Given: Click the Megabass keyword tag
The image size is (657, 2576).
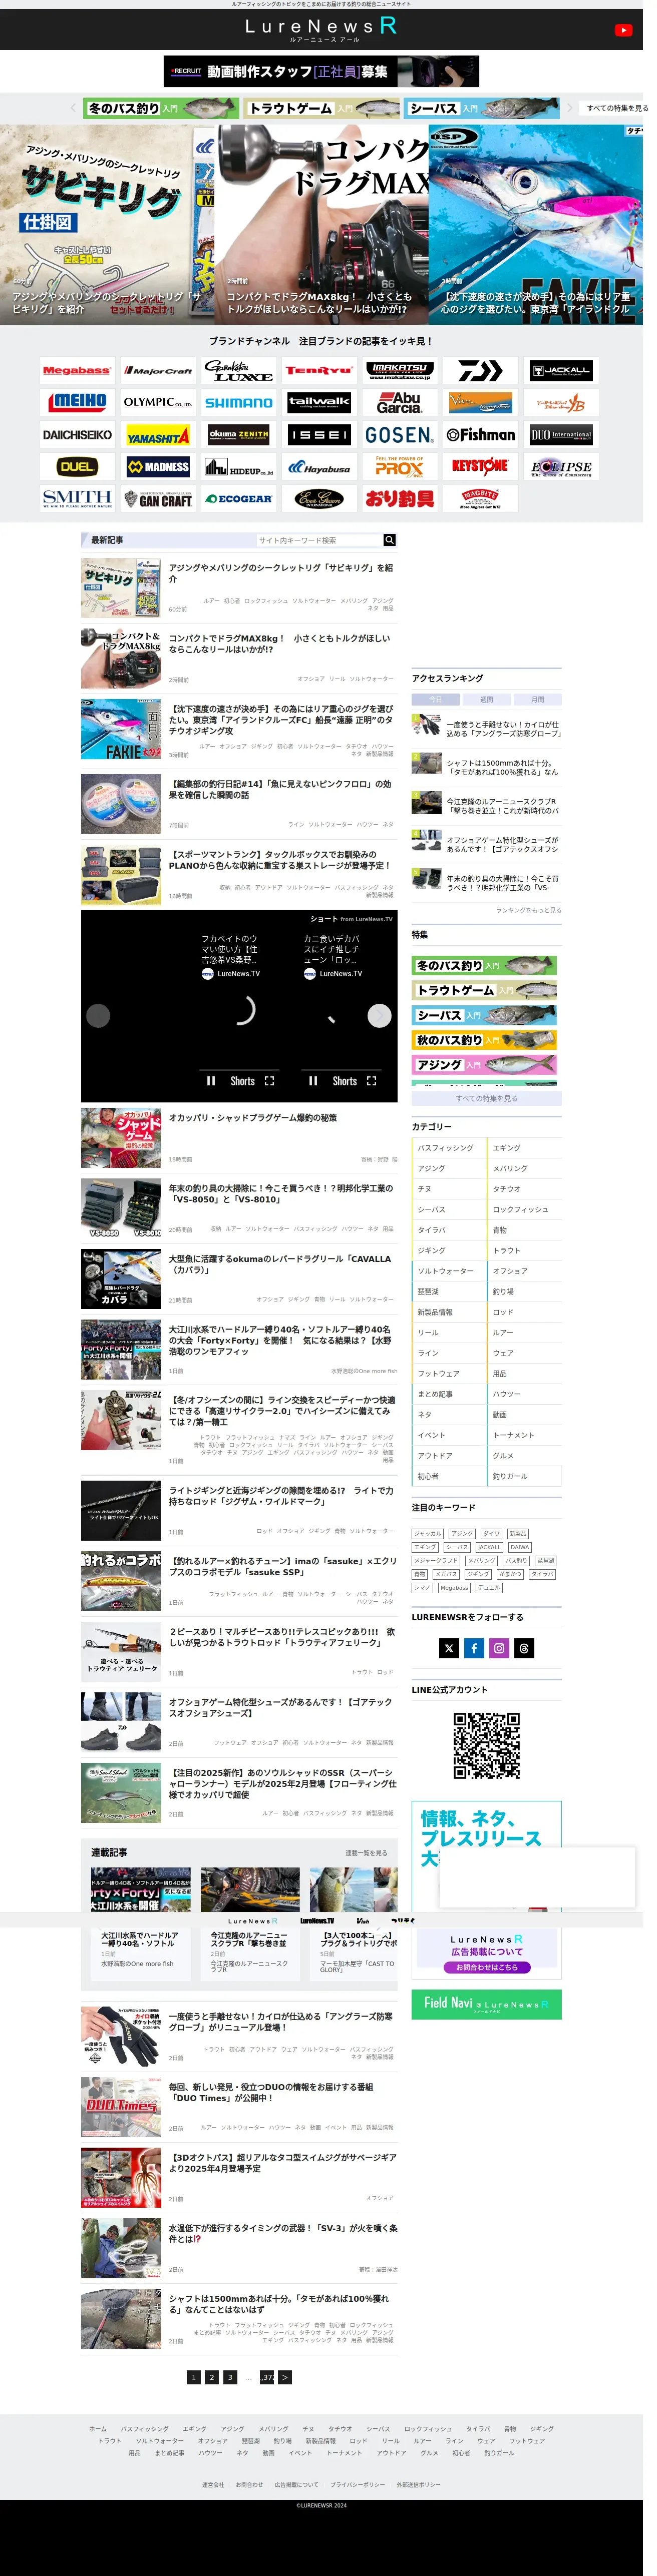Looking at the screenshot, I should pyautogui.click(x=454, y=1587).
